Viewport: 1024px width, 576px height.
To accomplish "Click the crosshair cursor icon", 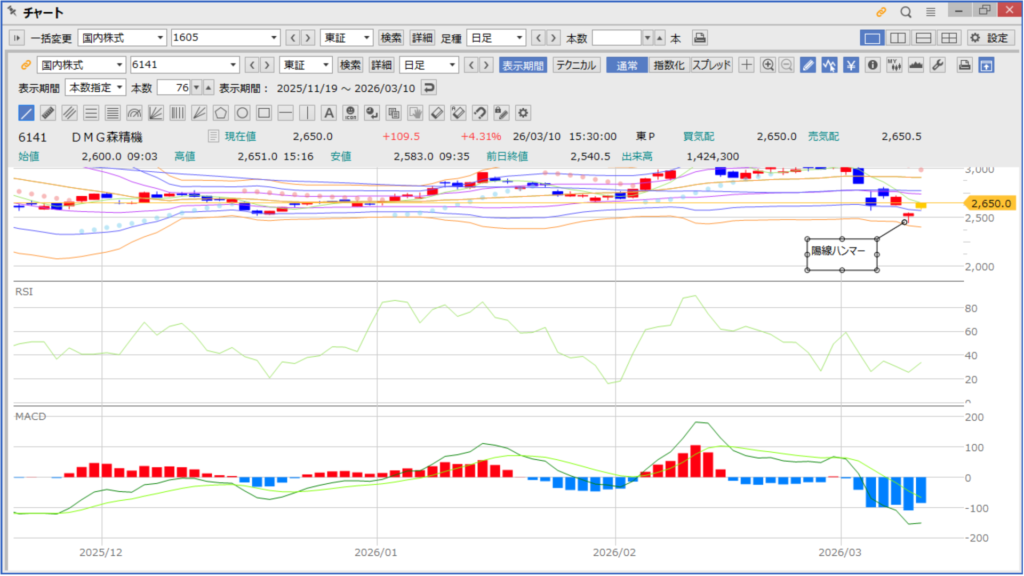I will [x=746, y=65].
